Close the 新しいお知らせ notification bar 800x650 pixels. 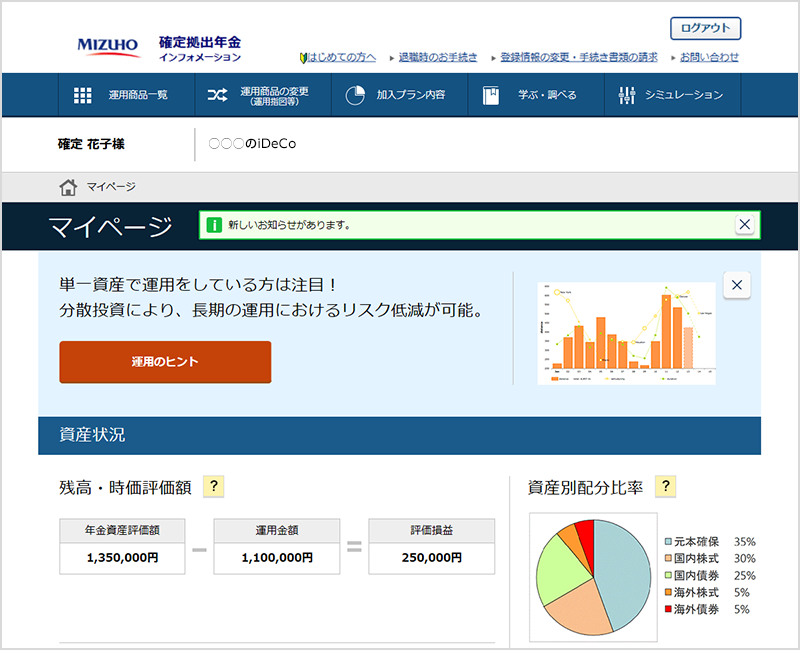(744, 224)
